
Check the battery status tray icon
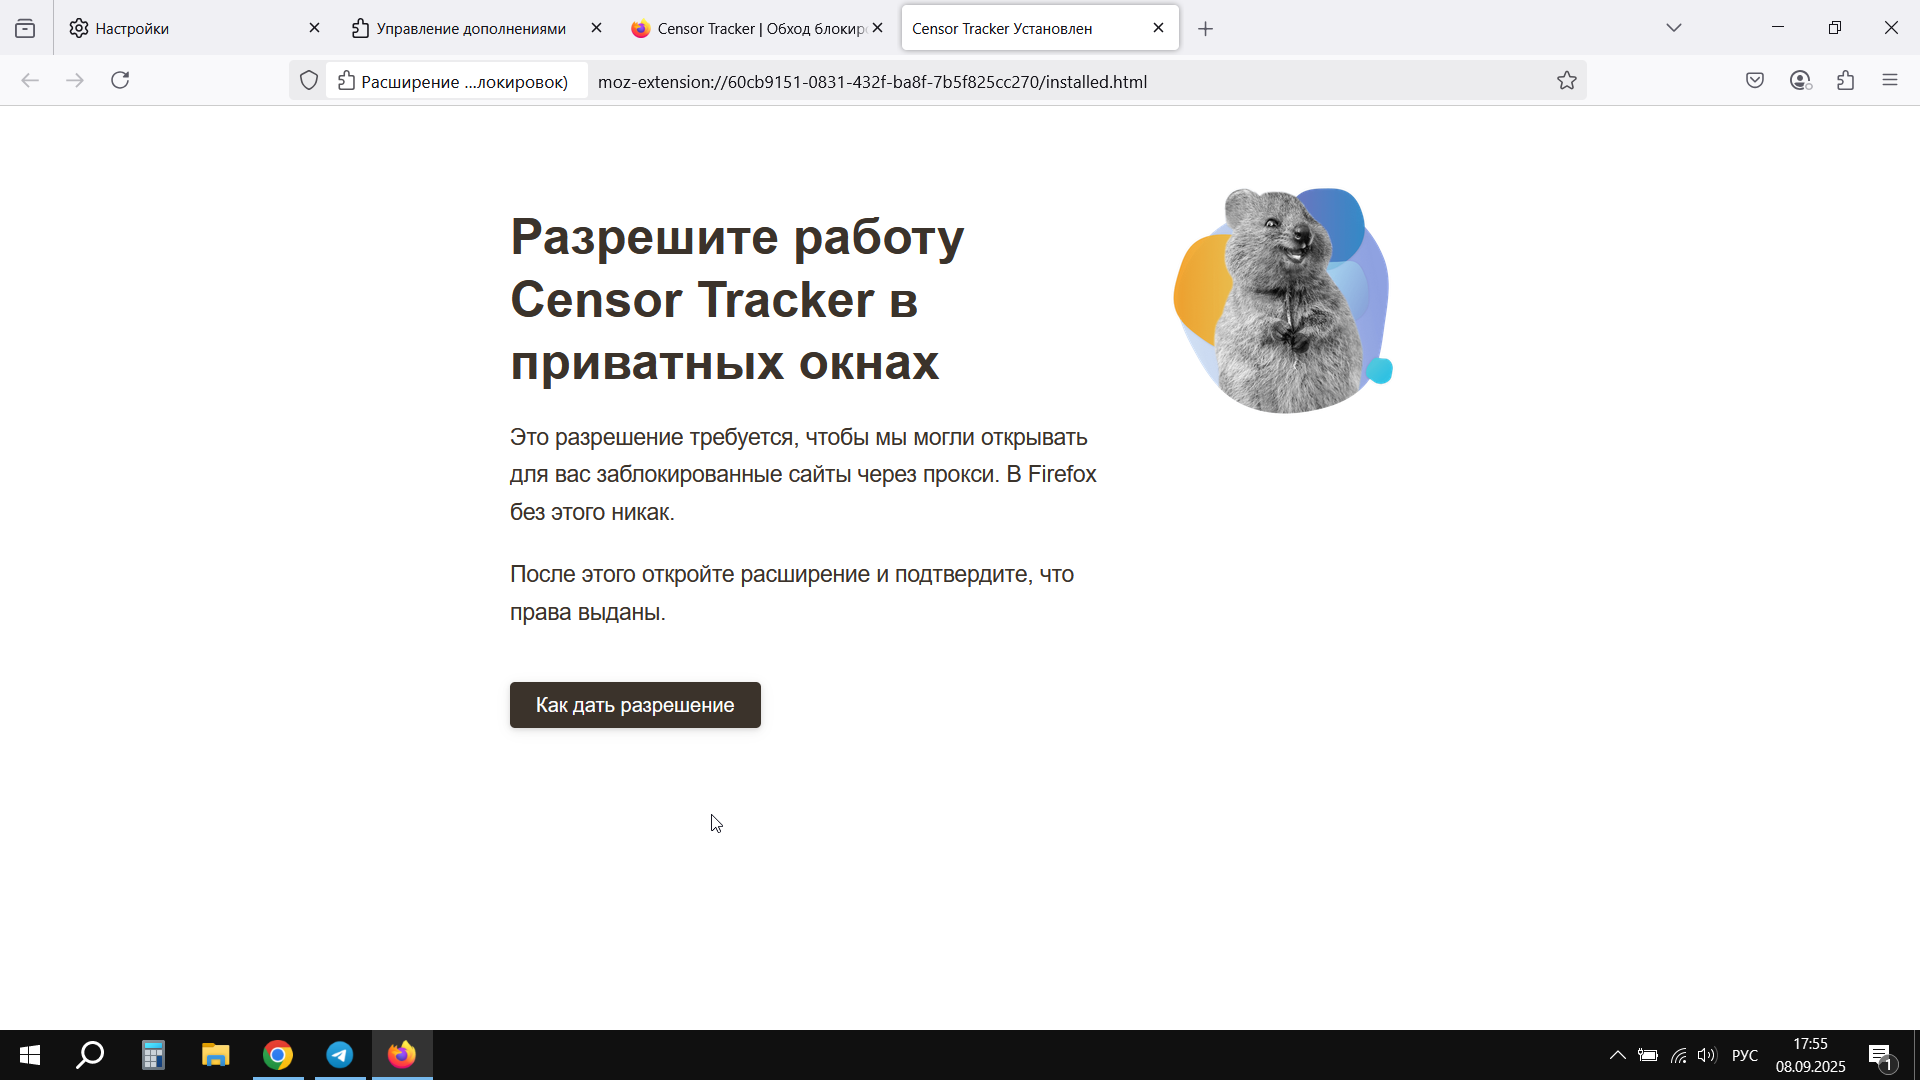coord(1648,1055)
